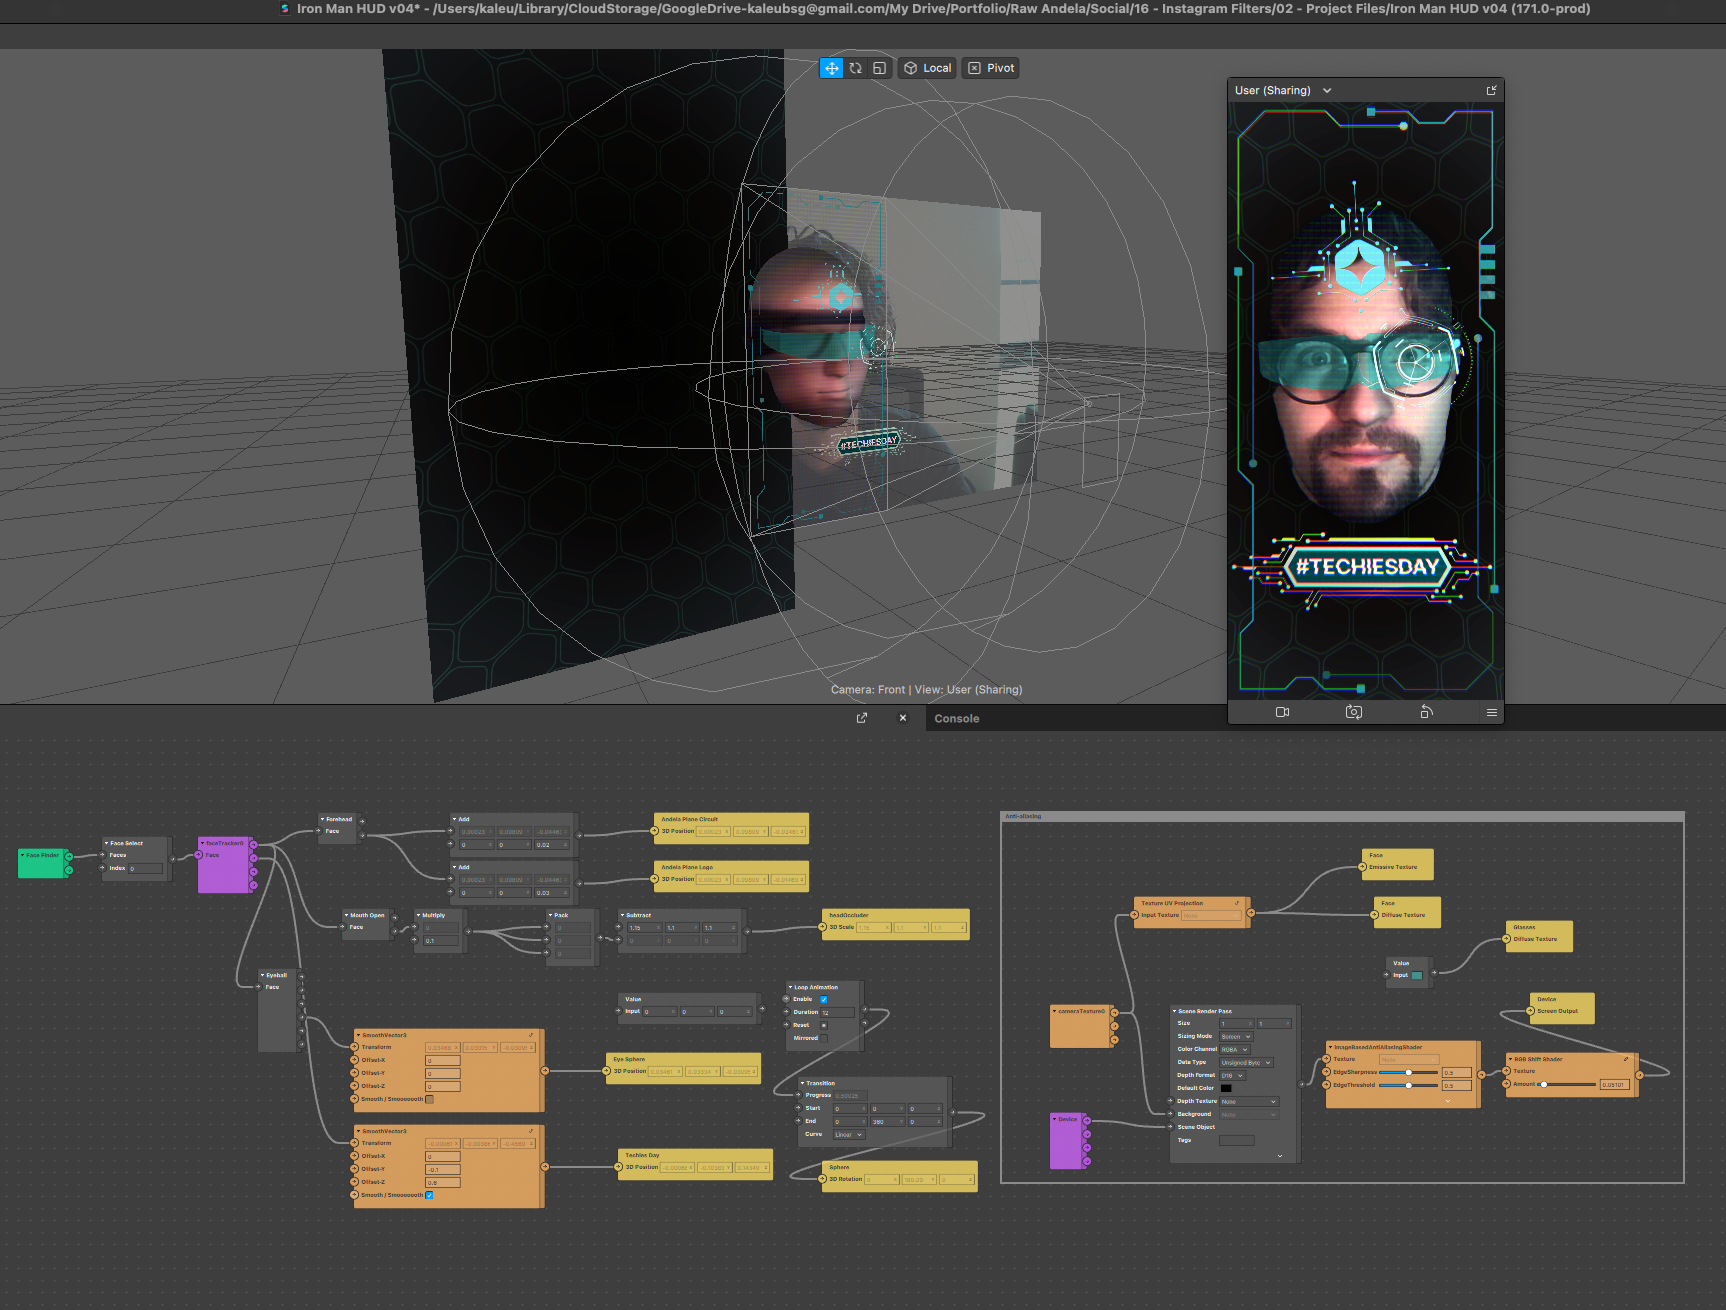This screenshot has width=1726, height=1310.
Task: Toggle Local coordinate space button
Action: (x=927, y=68)
